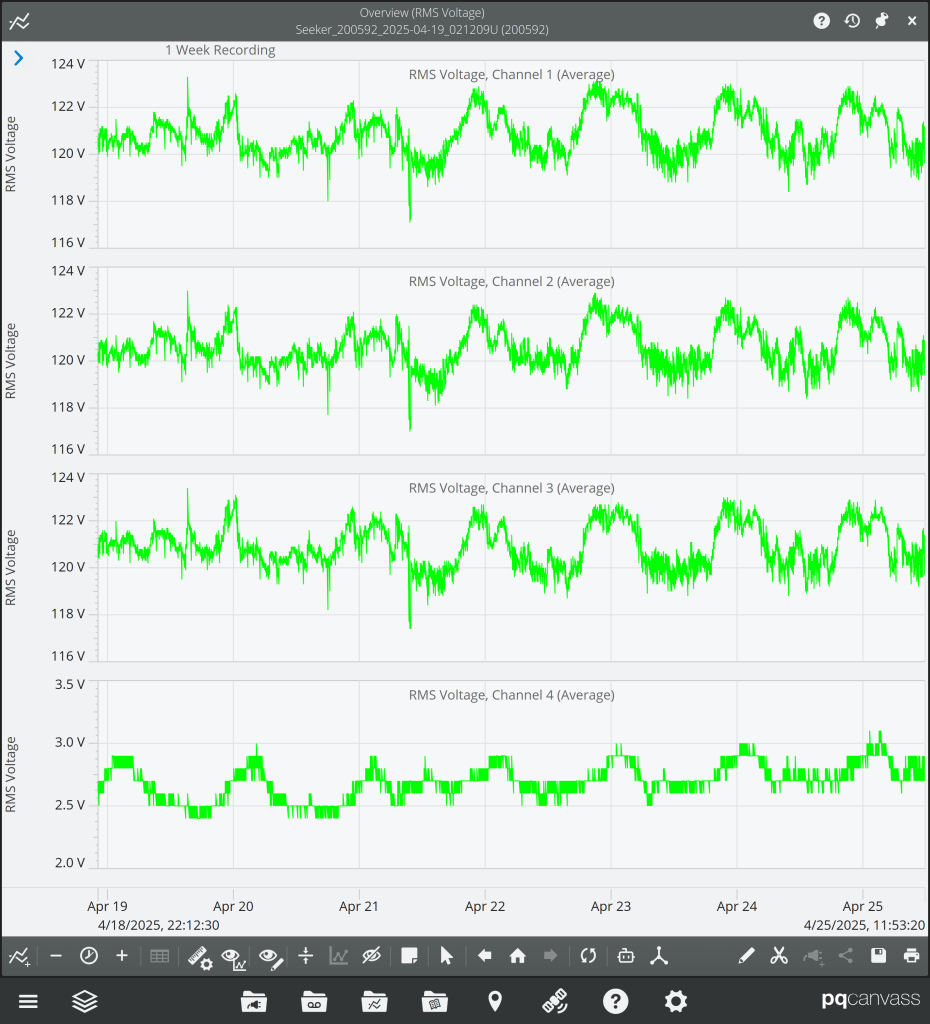Image resolution: width=930 pixels, height=1024 pixels.
Task: Open the hamburger main menu
Action: click(28, 1001)
